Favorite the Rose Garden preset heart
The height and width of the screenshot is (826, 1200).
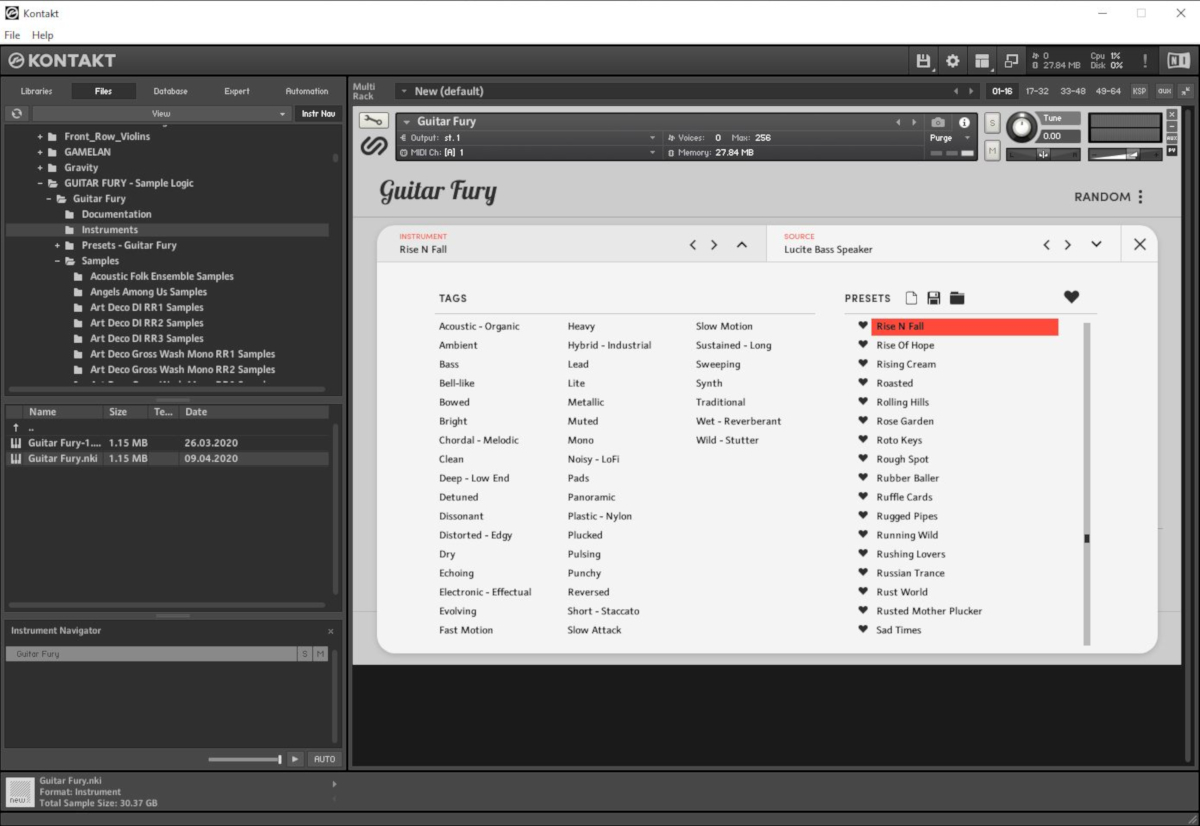(863, 421)
